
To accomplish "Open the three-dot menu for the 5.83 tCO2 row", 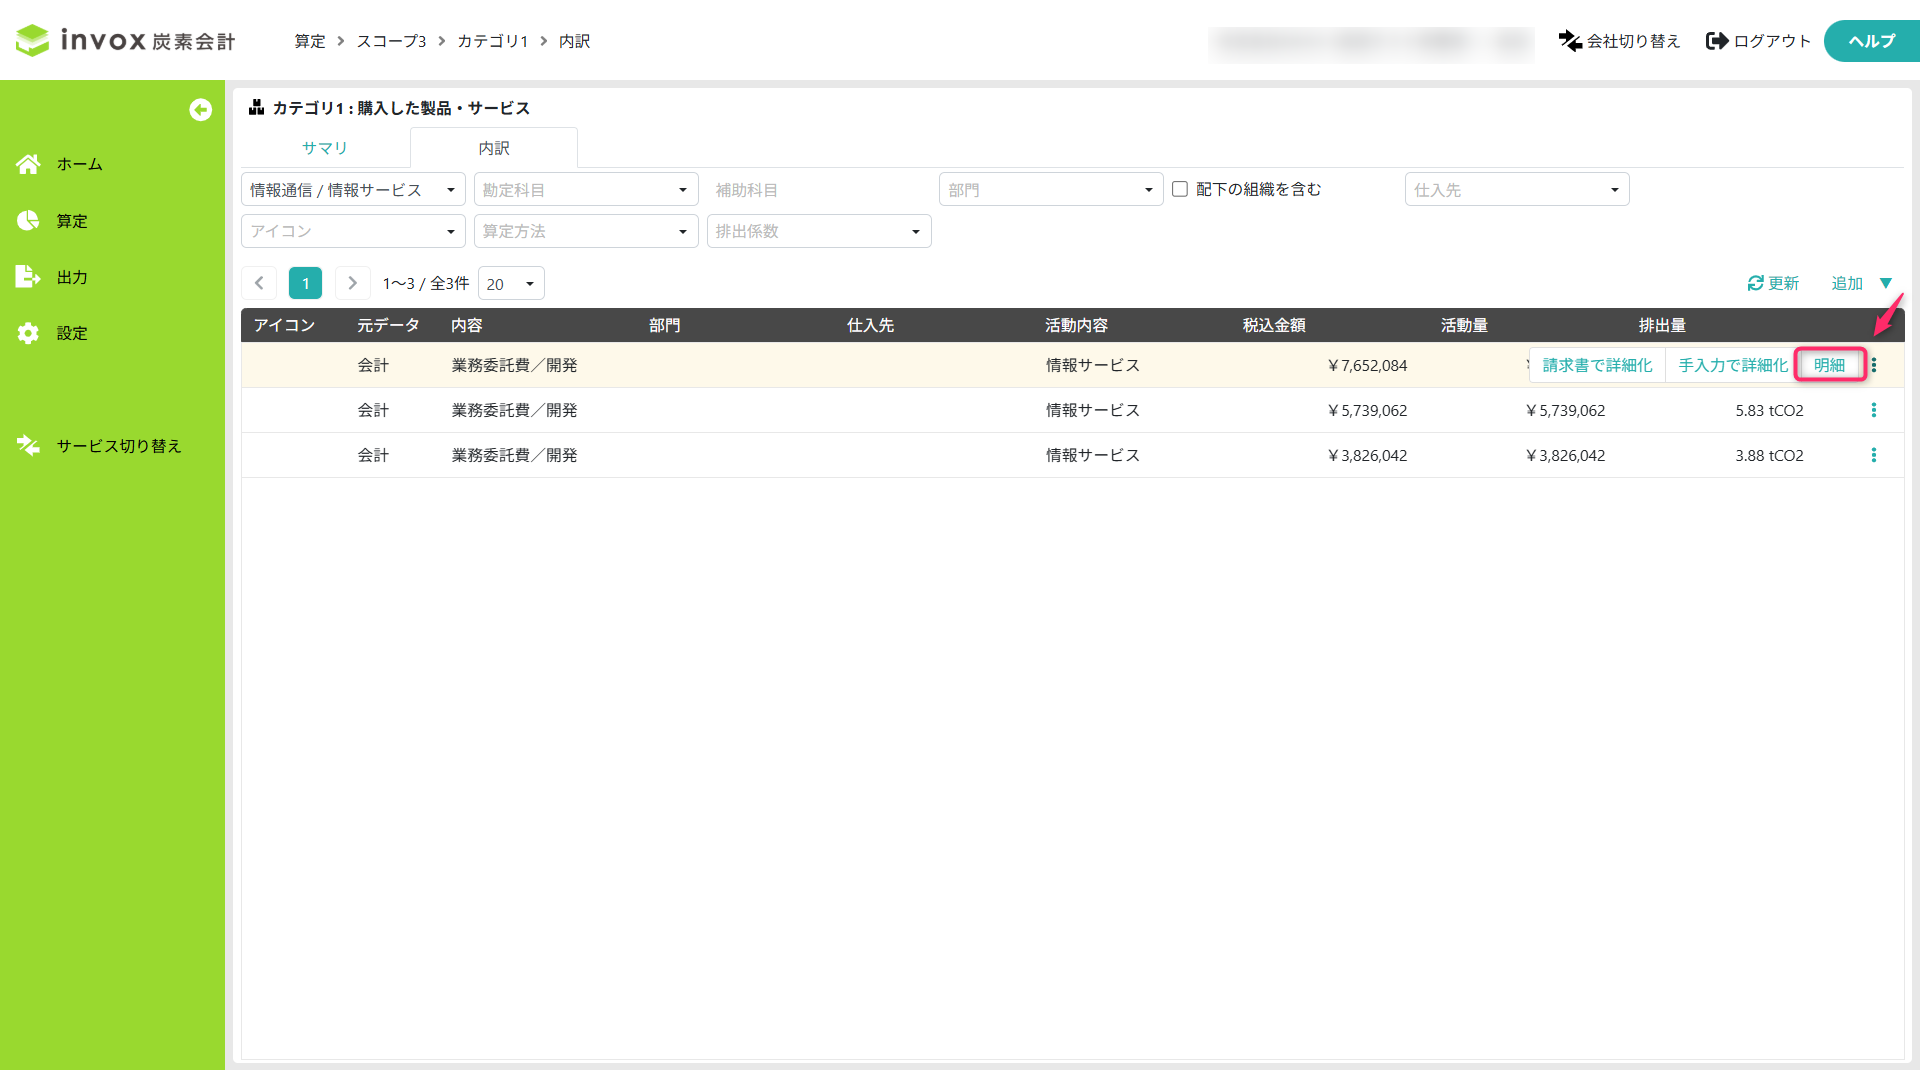I will tap(1874, 410).
